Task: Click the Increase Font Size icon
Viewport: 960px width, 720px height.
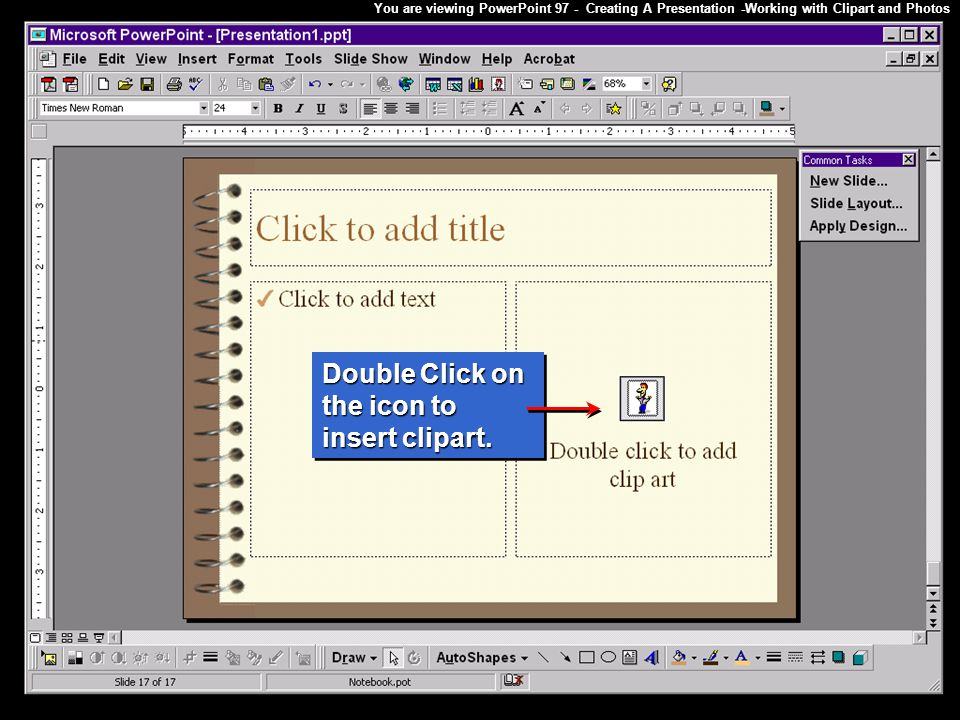Action: pos(517,109)
